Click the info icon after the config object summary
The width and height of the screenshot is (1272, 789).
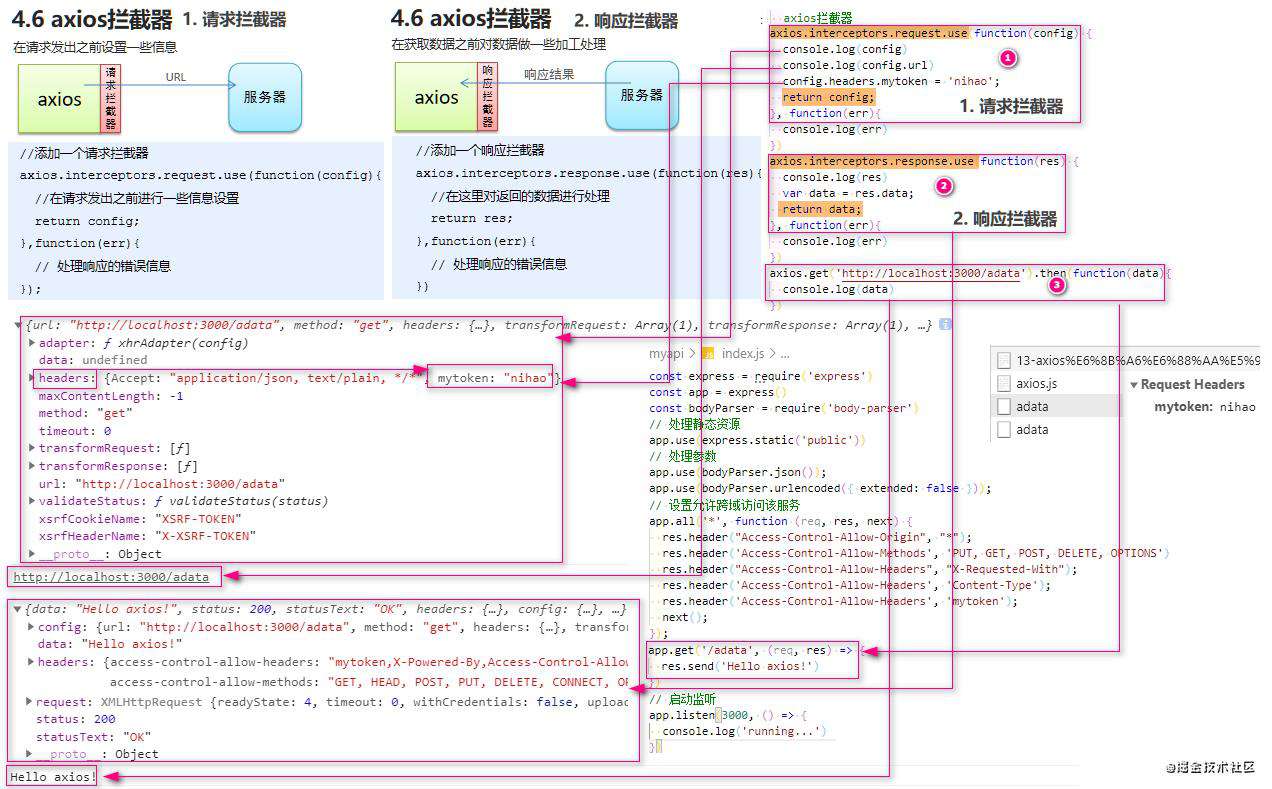(x=945, y=325)
